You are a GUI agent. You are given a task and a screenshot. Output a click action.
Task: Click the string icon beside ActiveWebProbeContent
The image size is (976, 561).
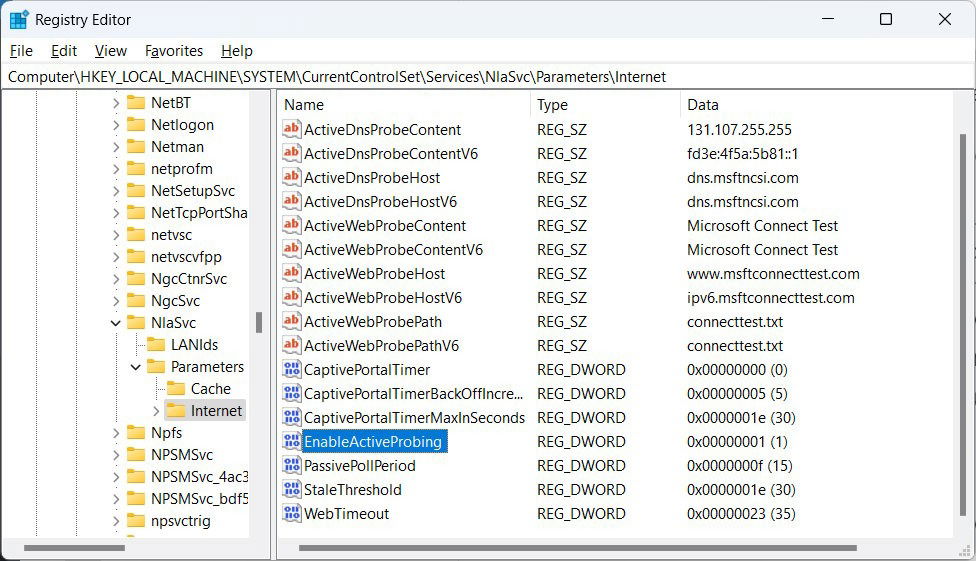[291, 225]
